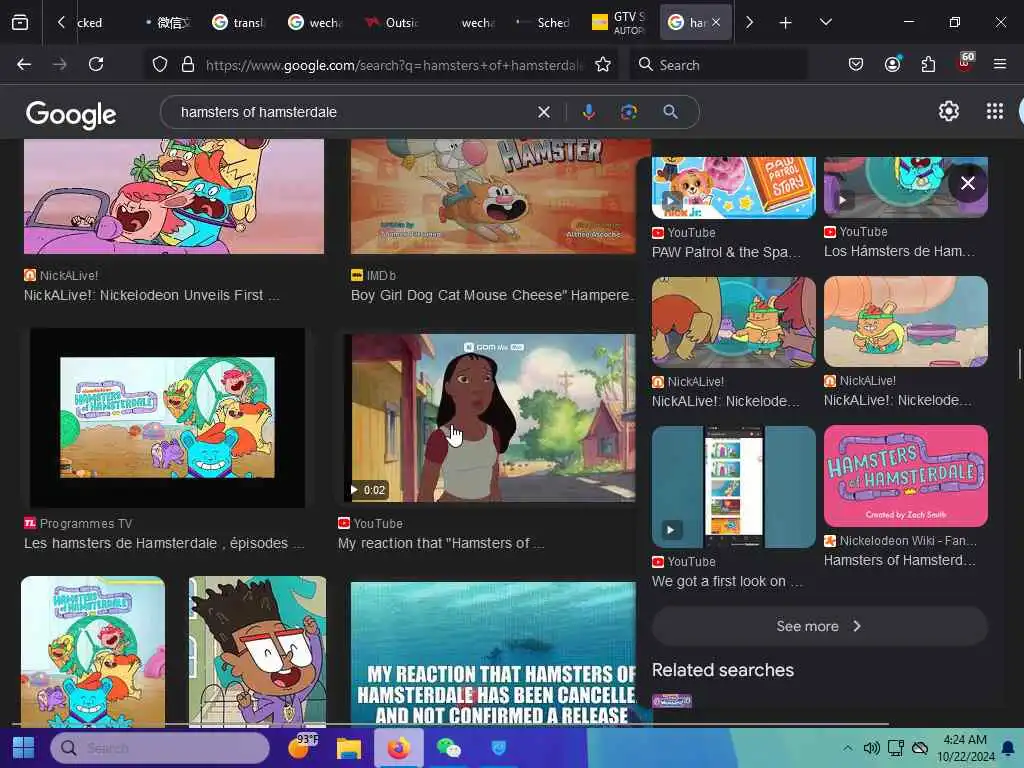The height and width of the screenshot is (768, 1024).
Task: Bookmark this page with the star icon
Action: point(603,64)
